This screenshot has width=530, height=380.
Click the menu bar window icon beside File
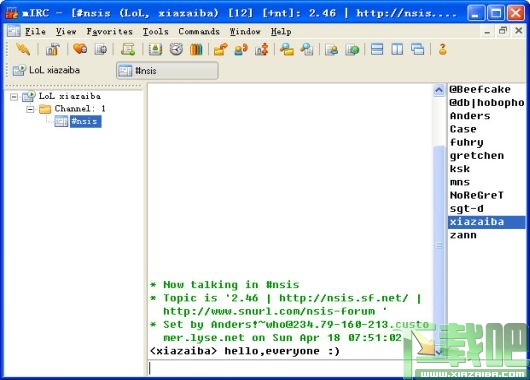click(x=14, y=31)
